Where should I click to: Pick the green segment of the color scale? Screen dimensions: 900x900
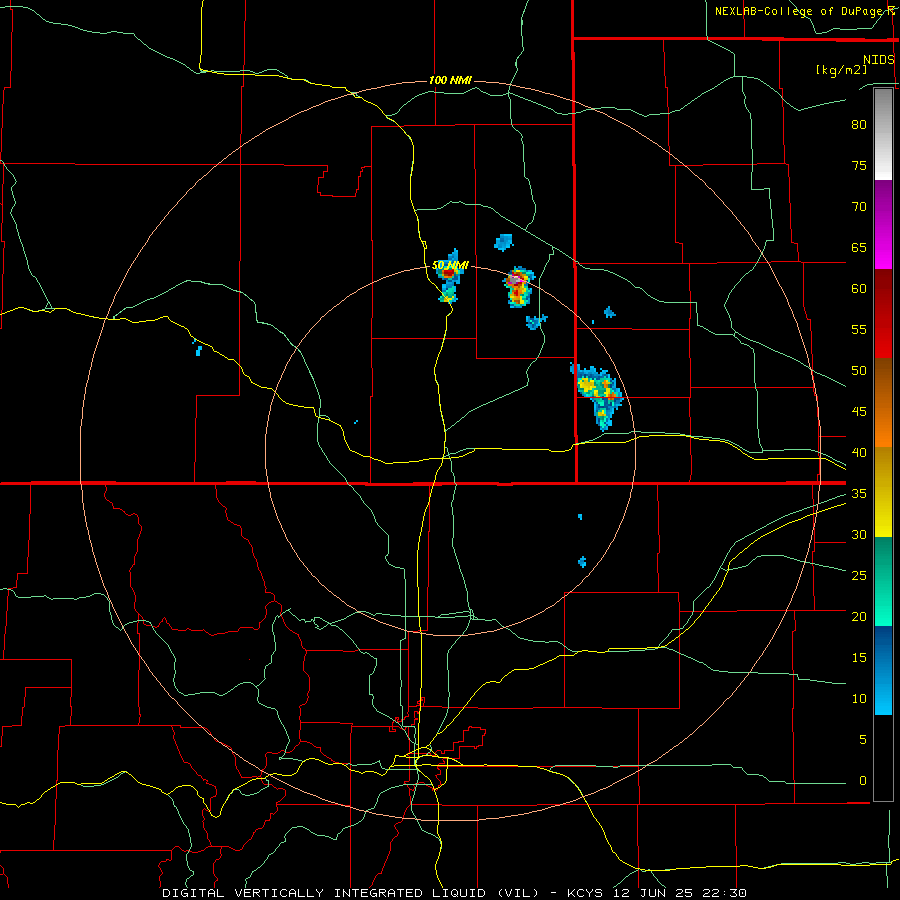pos(883,581)
